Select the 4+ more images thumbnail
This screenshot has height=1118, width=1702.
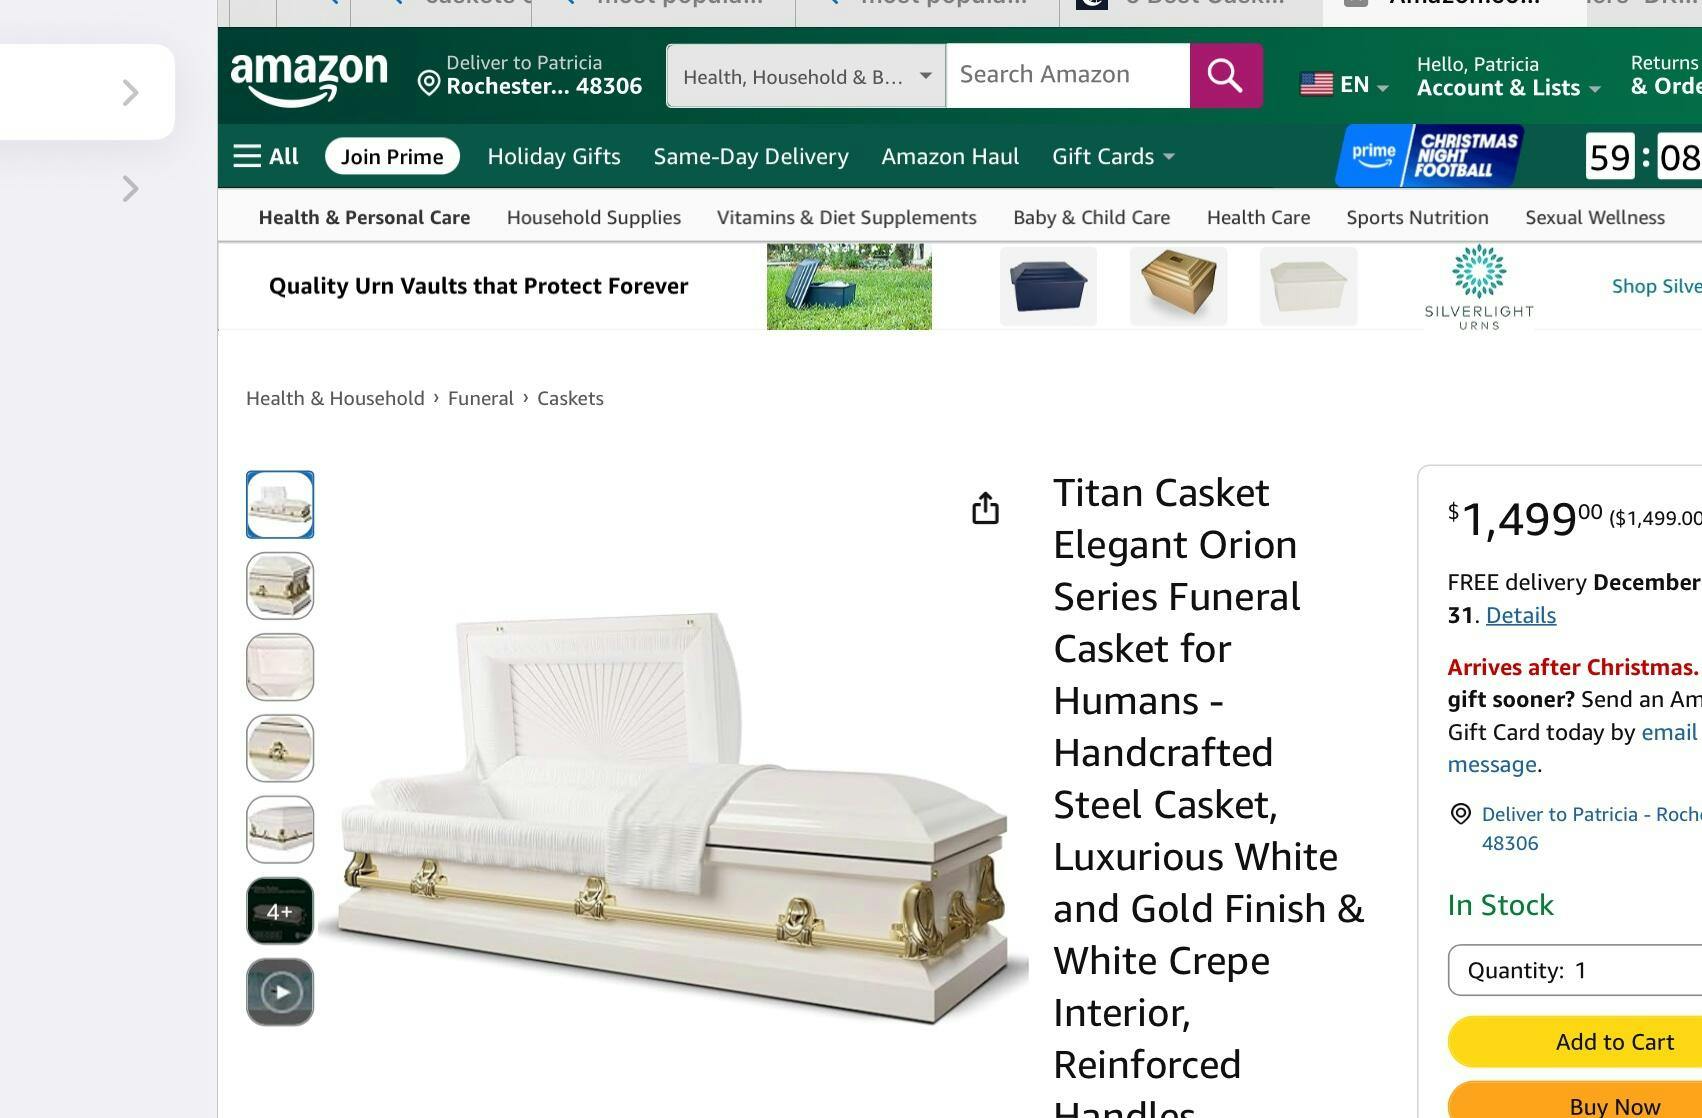pyautogui.click(x=280, y=911)
